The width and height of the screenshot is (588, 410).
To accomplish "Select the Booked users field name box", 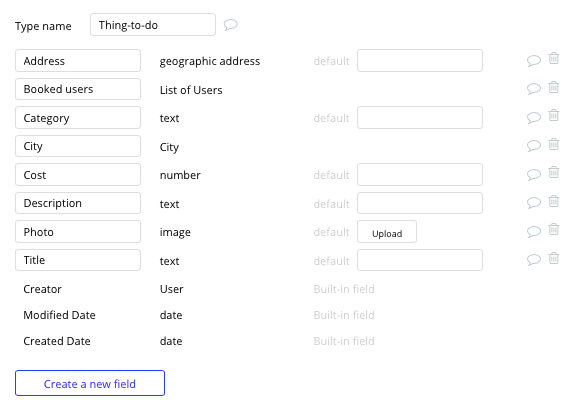I will pyautogui.click(x=78, y=89).
